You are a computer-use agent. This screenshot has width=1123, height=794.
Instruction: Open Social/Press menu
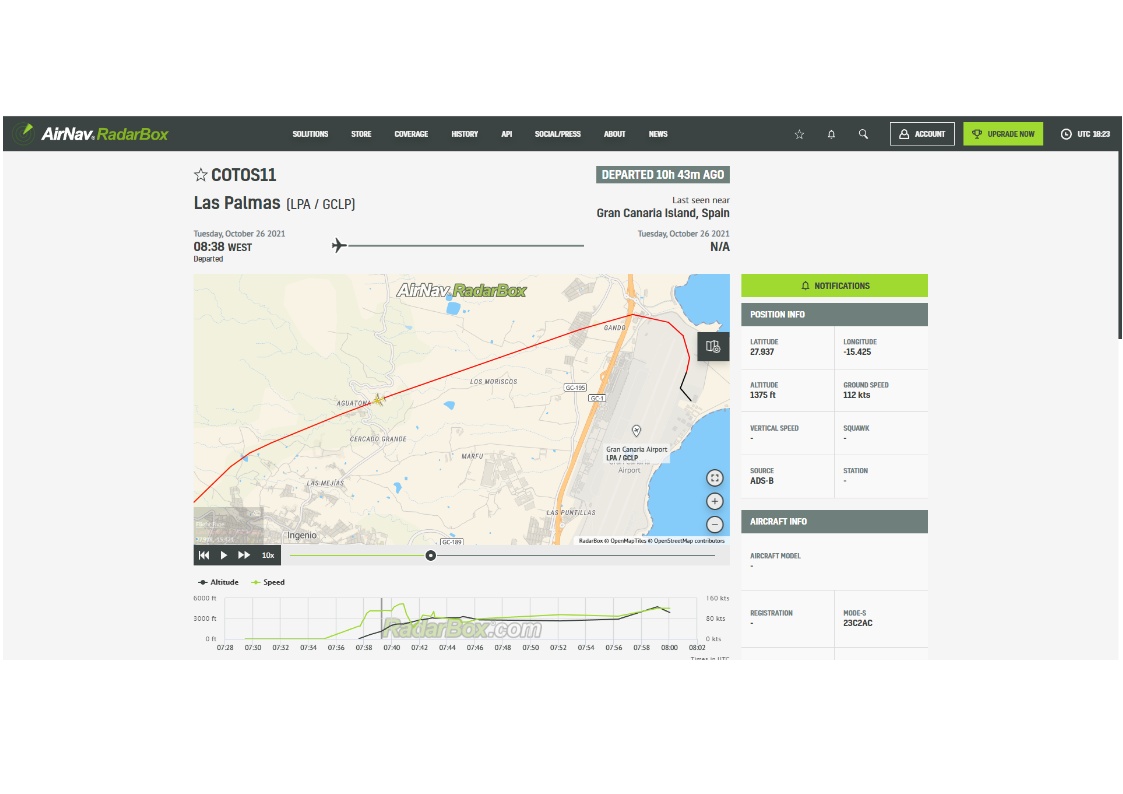coord(557,134)
